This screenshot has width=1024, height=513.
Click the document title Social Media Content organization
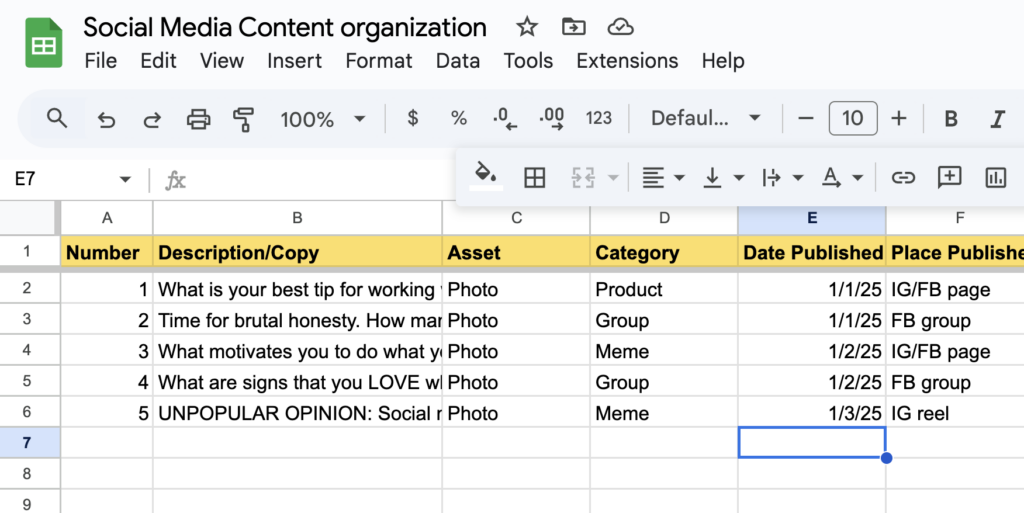point(285,27)
